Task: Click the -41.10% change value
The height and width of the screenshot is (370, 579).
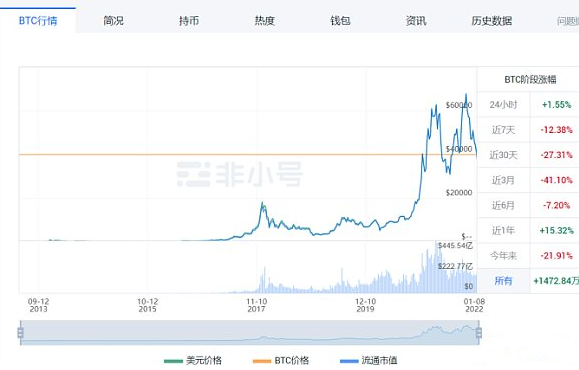Action: [x=556, y=180]
